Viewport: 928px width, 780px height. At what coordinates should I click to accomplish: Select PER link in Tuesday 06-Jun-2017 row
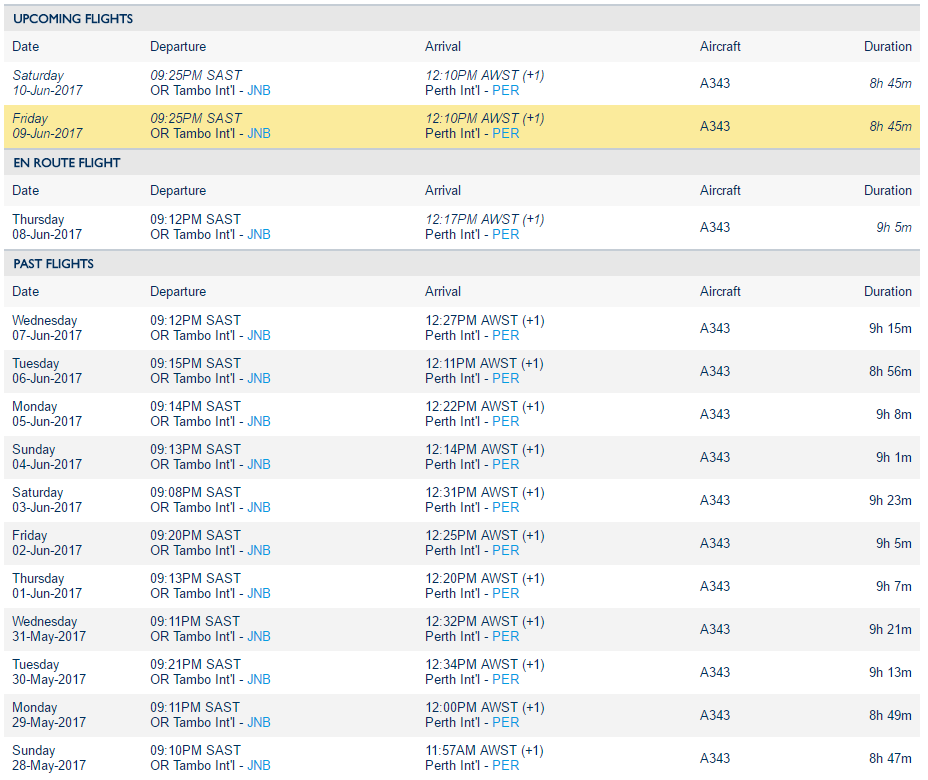point(506,379)
